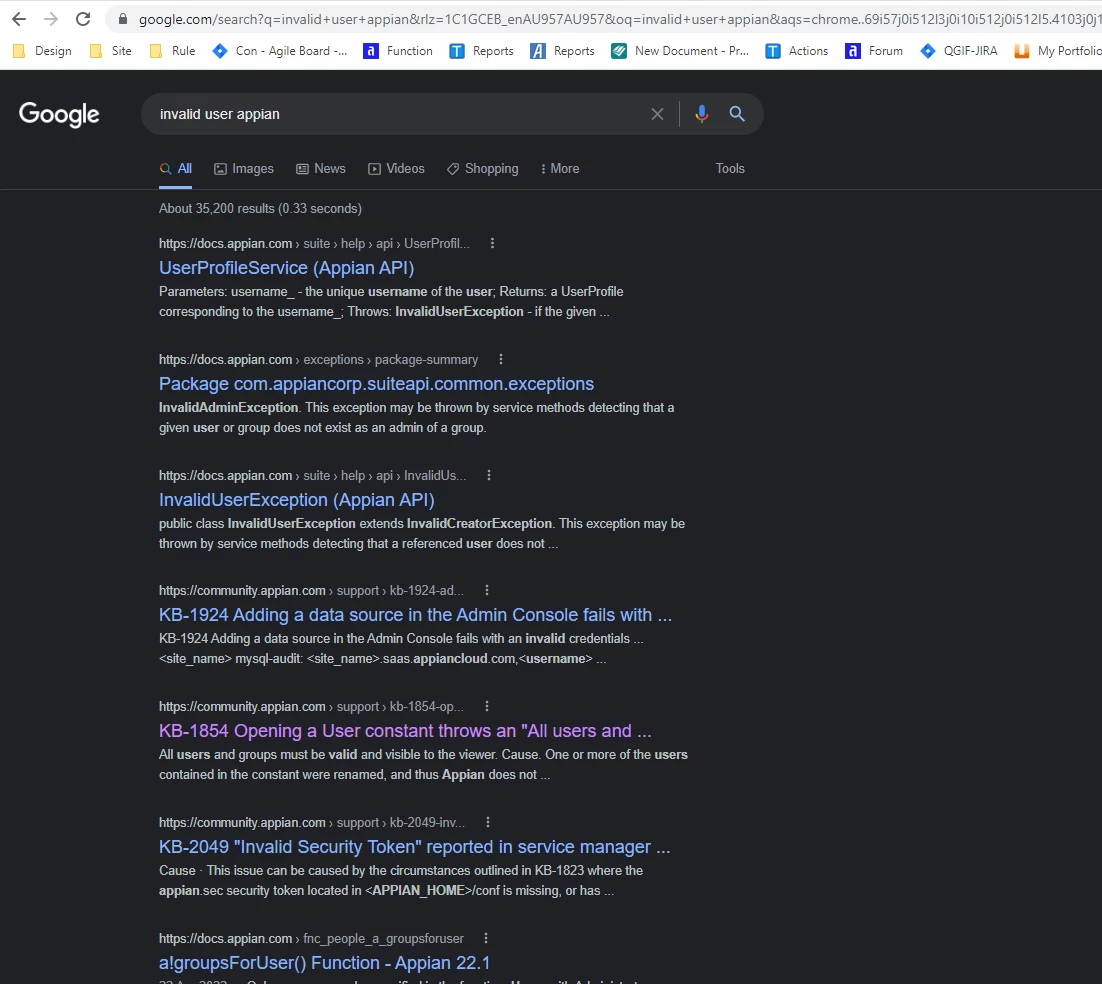Image resolution: width=1102 pixels, height=984 pixels.
Task: Open the Function bookmark
Action: click(x=398, y=51)
